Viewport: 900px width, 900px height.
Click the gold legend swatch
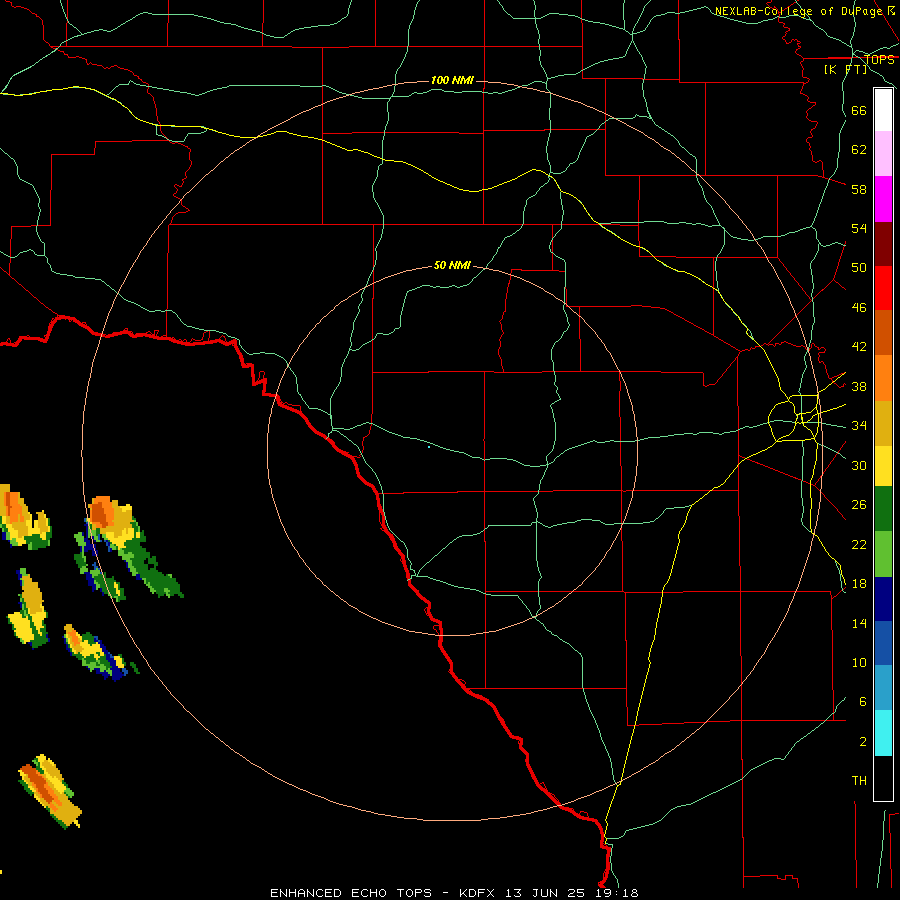[883, 423]
